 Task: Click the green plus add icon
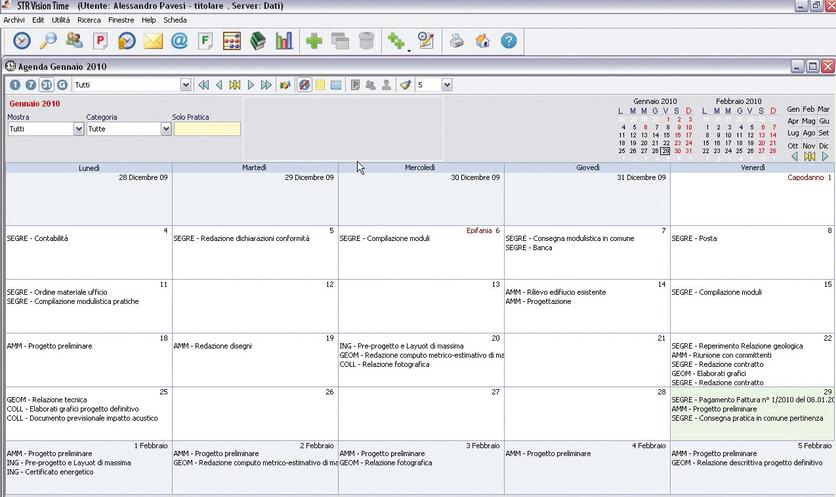pyautogui.click(x=314, y=41)
